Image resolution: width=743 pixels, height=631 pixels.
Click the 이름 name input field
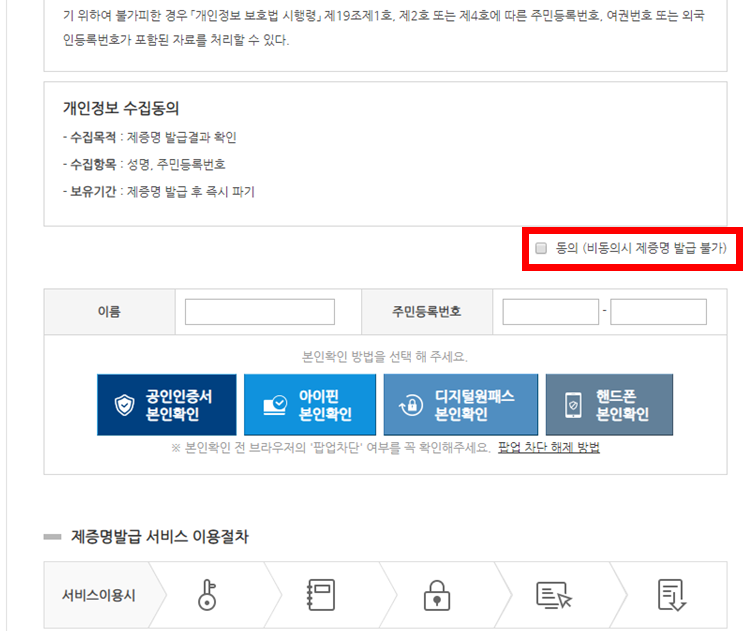coord(260,312)
